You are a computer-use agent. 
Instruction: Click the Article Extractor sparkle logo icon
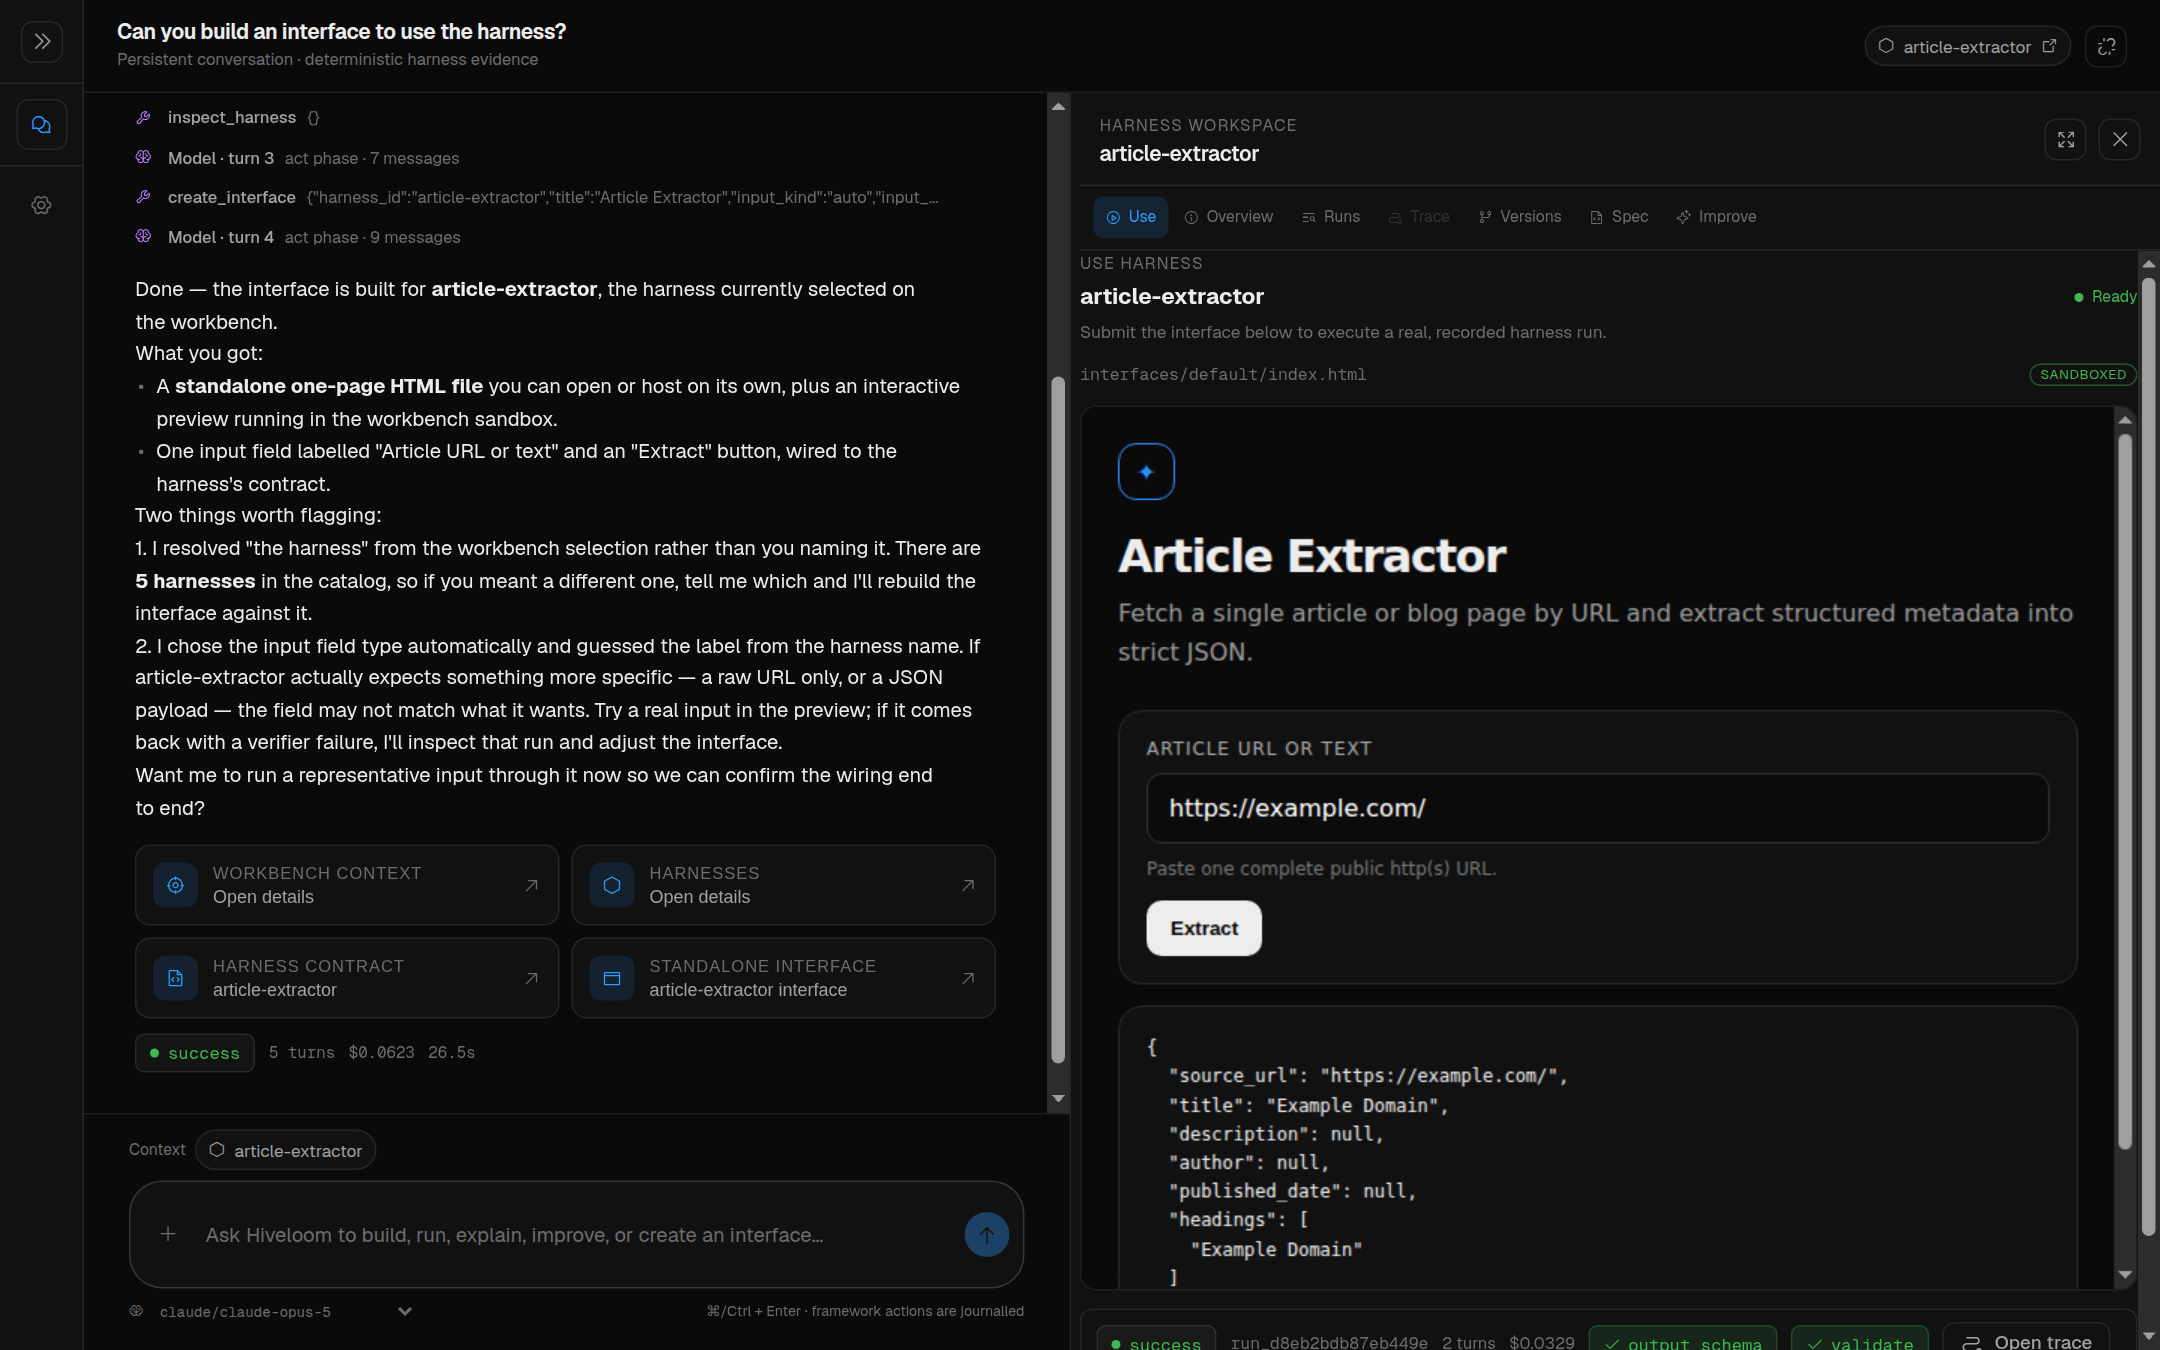tap(1146, 471)
